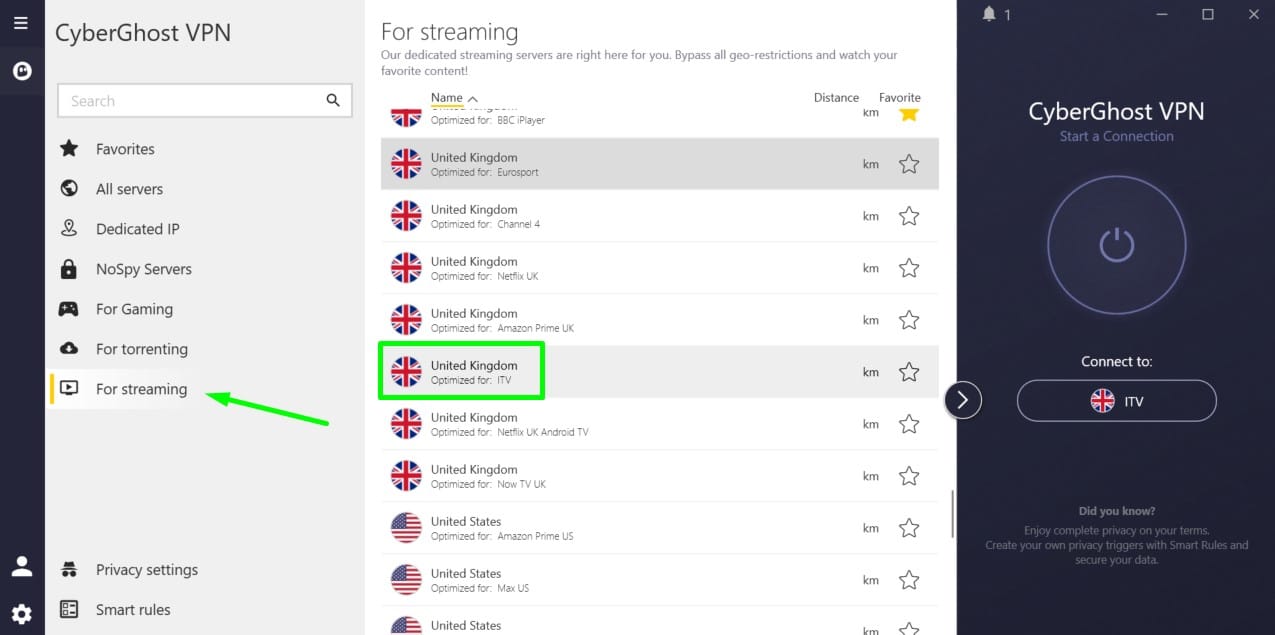This screenshot has height=635, width=1275.
Task: Select For torrenting category
Action: [x=141, y=349]
